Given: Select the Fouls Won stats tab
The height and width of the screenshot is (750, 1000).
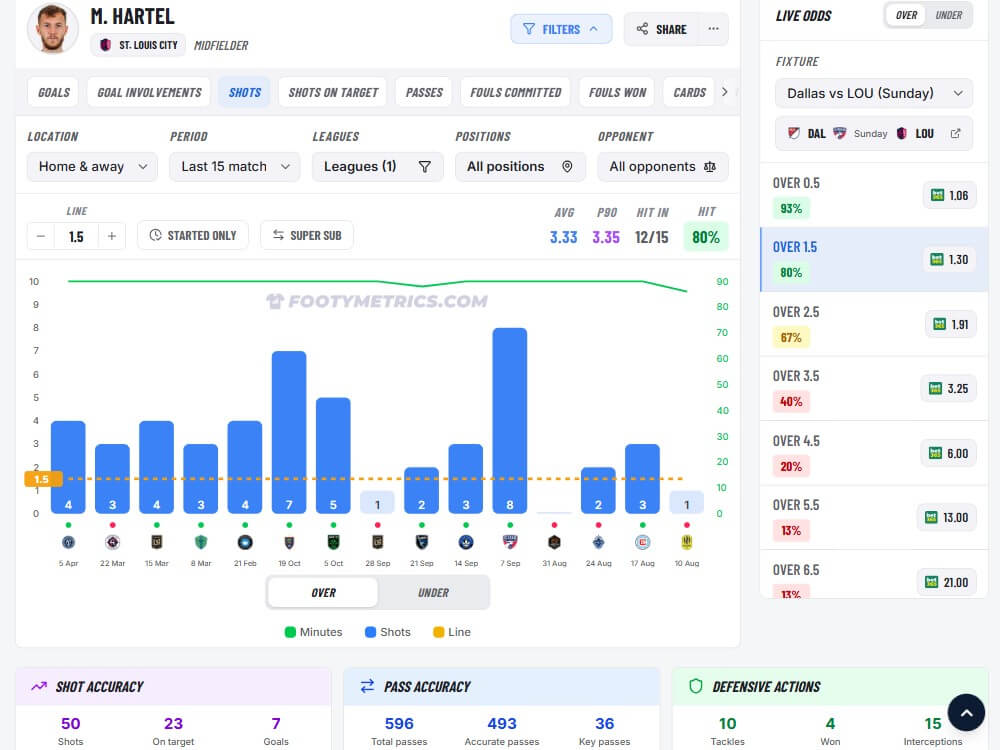Looking at the screenshot, I should pyautogui.click(x=616, y=91).
